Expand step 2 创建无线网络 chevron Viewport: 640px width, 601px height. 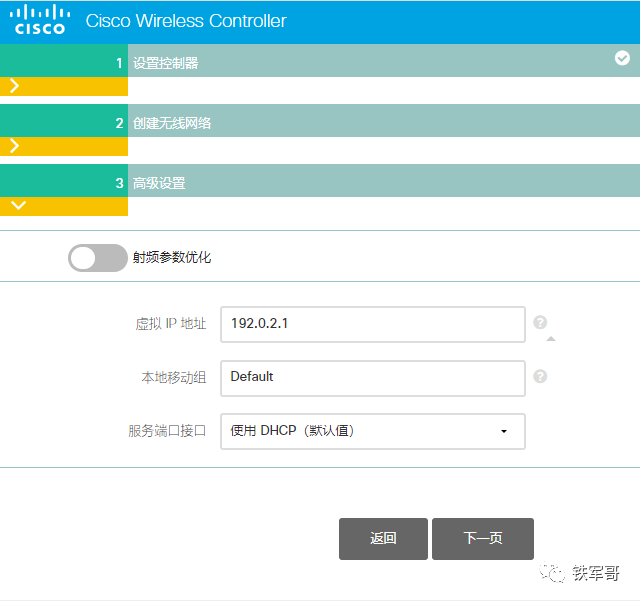(x=15, y=146)
